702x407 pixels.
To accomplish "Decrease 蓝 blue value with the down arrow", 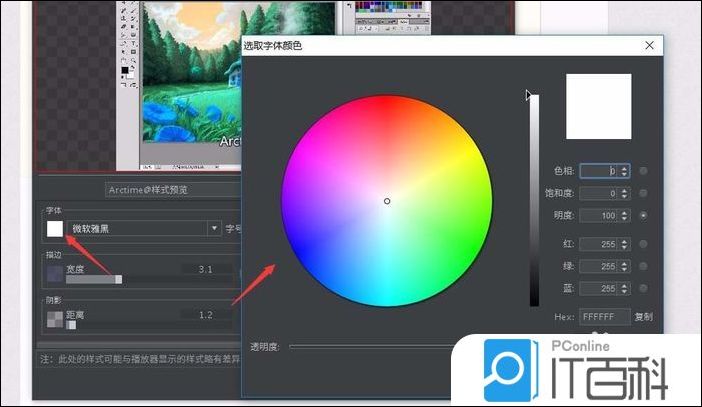I will coord(625,291).
